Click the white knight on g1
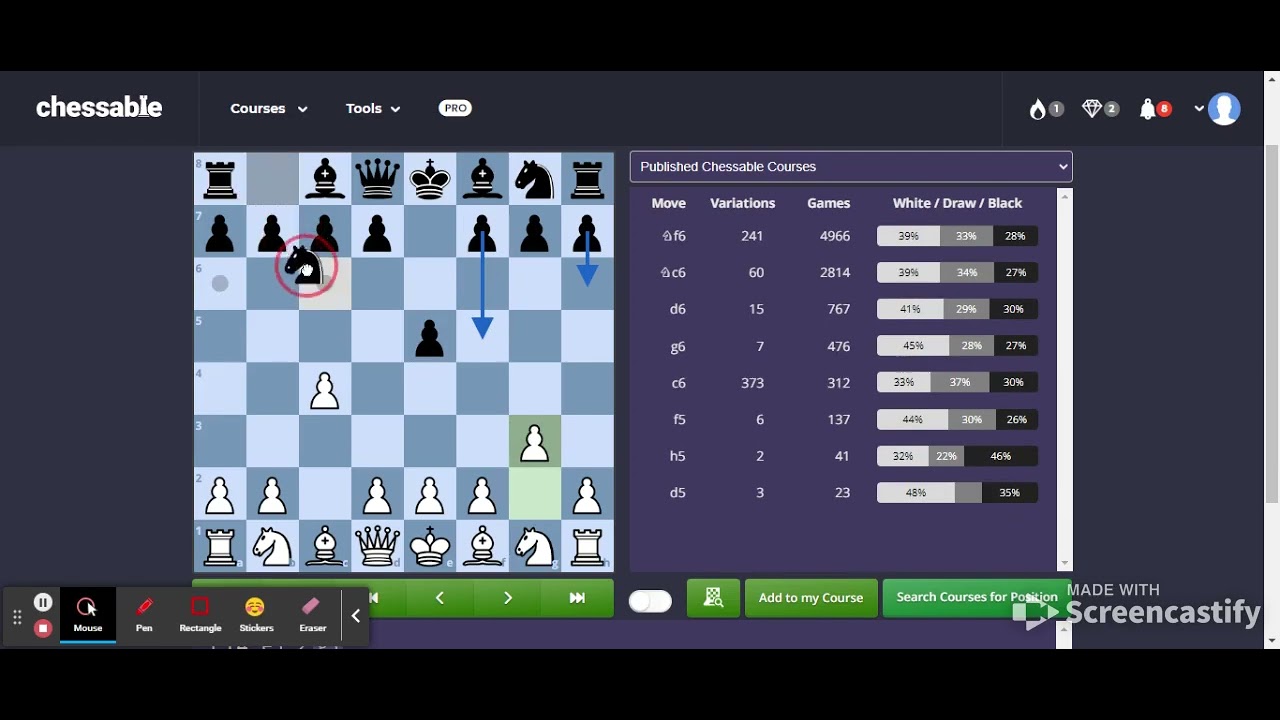The width and height of the screenshot is (1280, 720). 535,546
